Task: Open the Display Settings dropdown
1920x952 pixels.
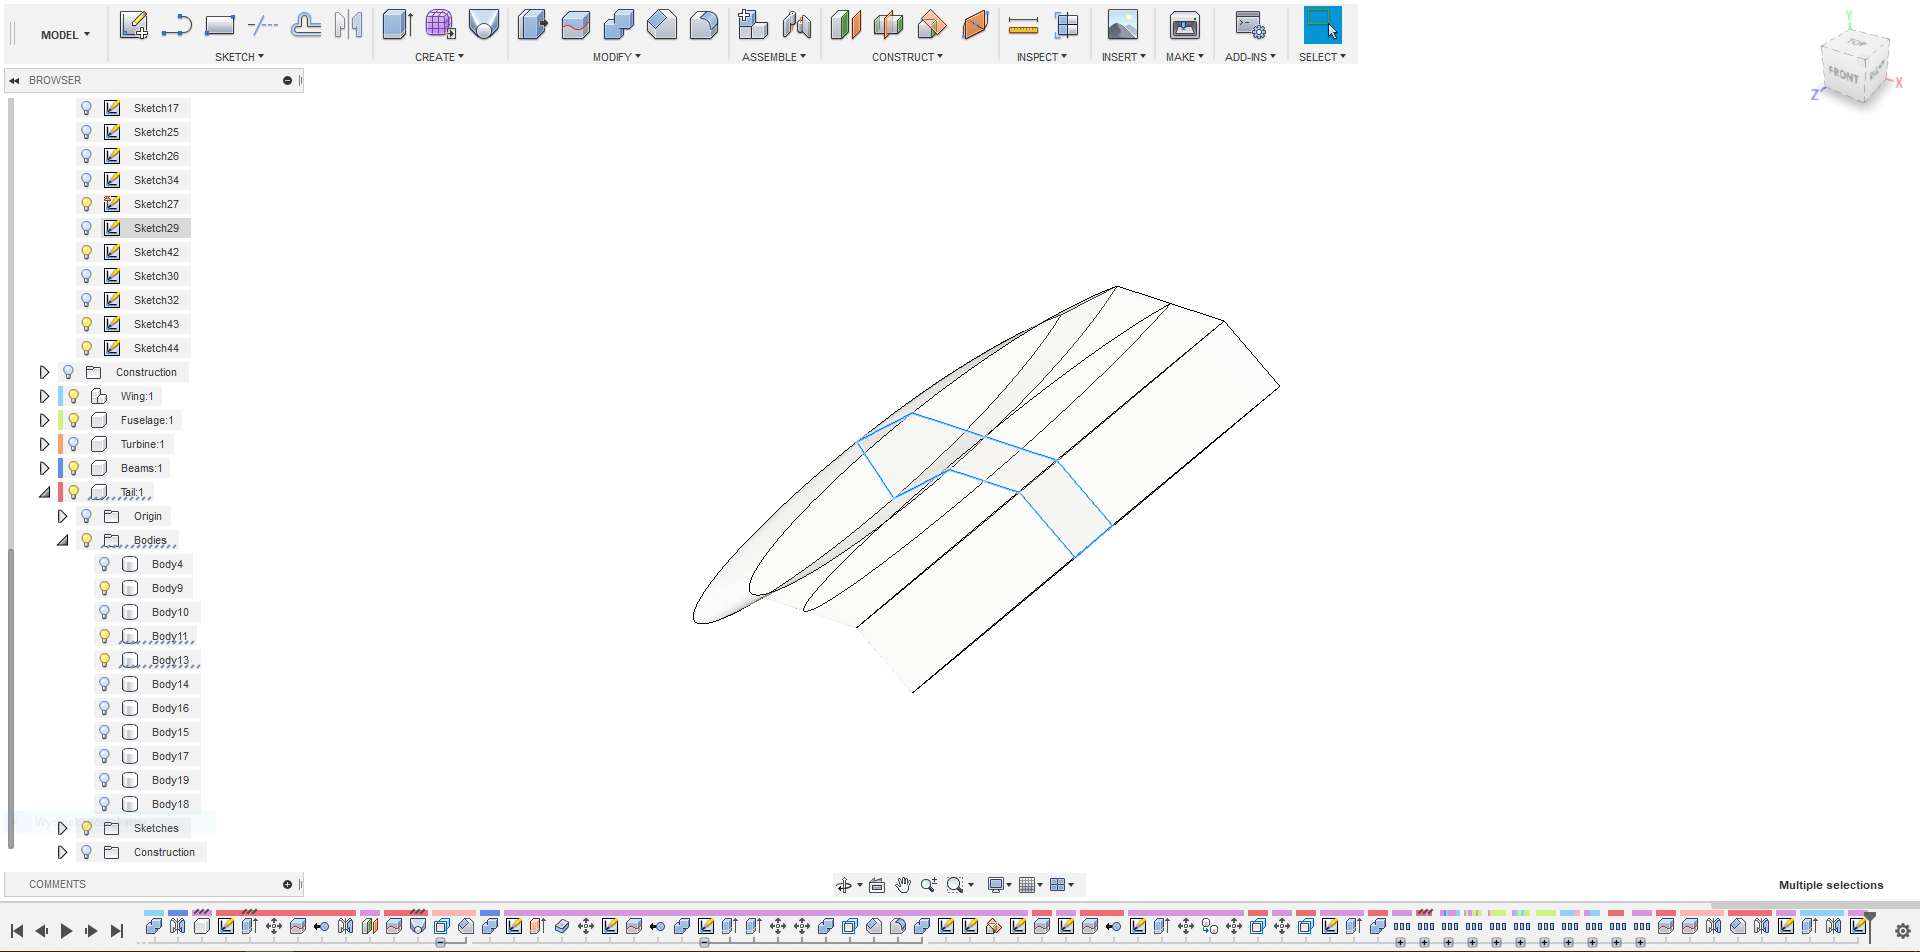Action: tap(999, 885)
